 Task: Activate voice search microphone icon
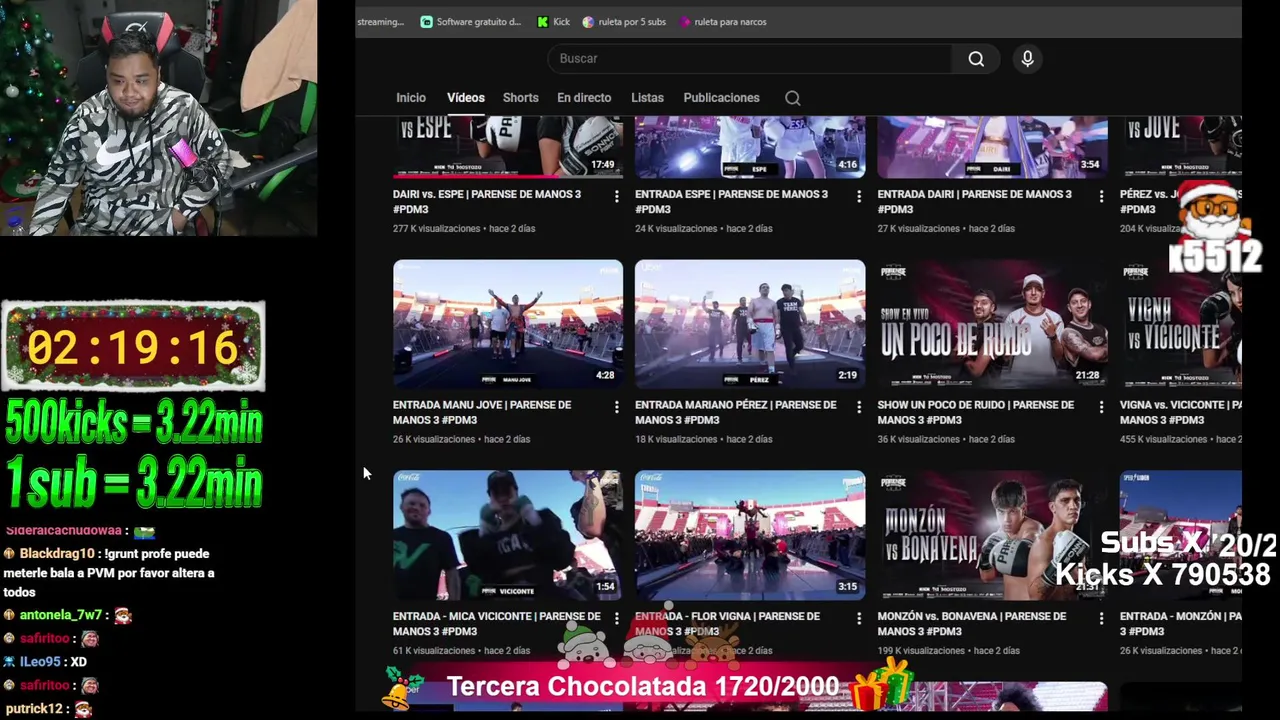1027,59
